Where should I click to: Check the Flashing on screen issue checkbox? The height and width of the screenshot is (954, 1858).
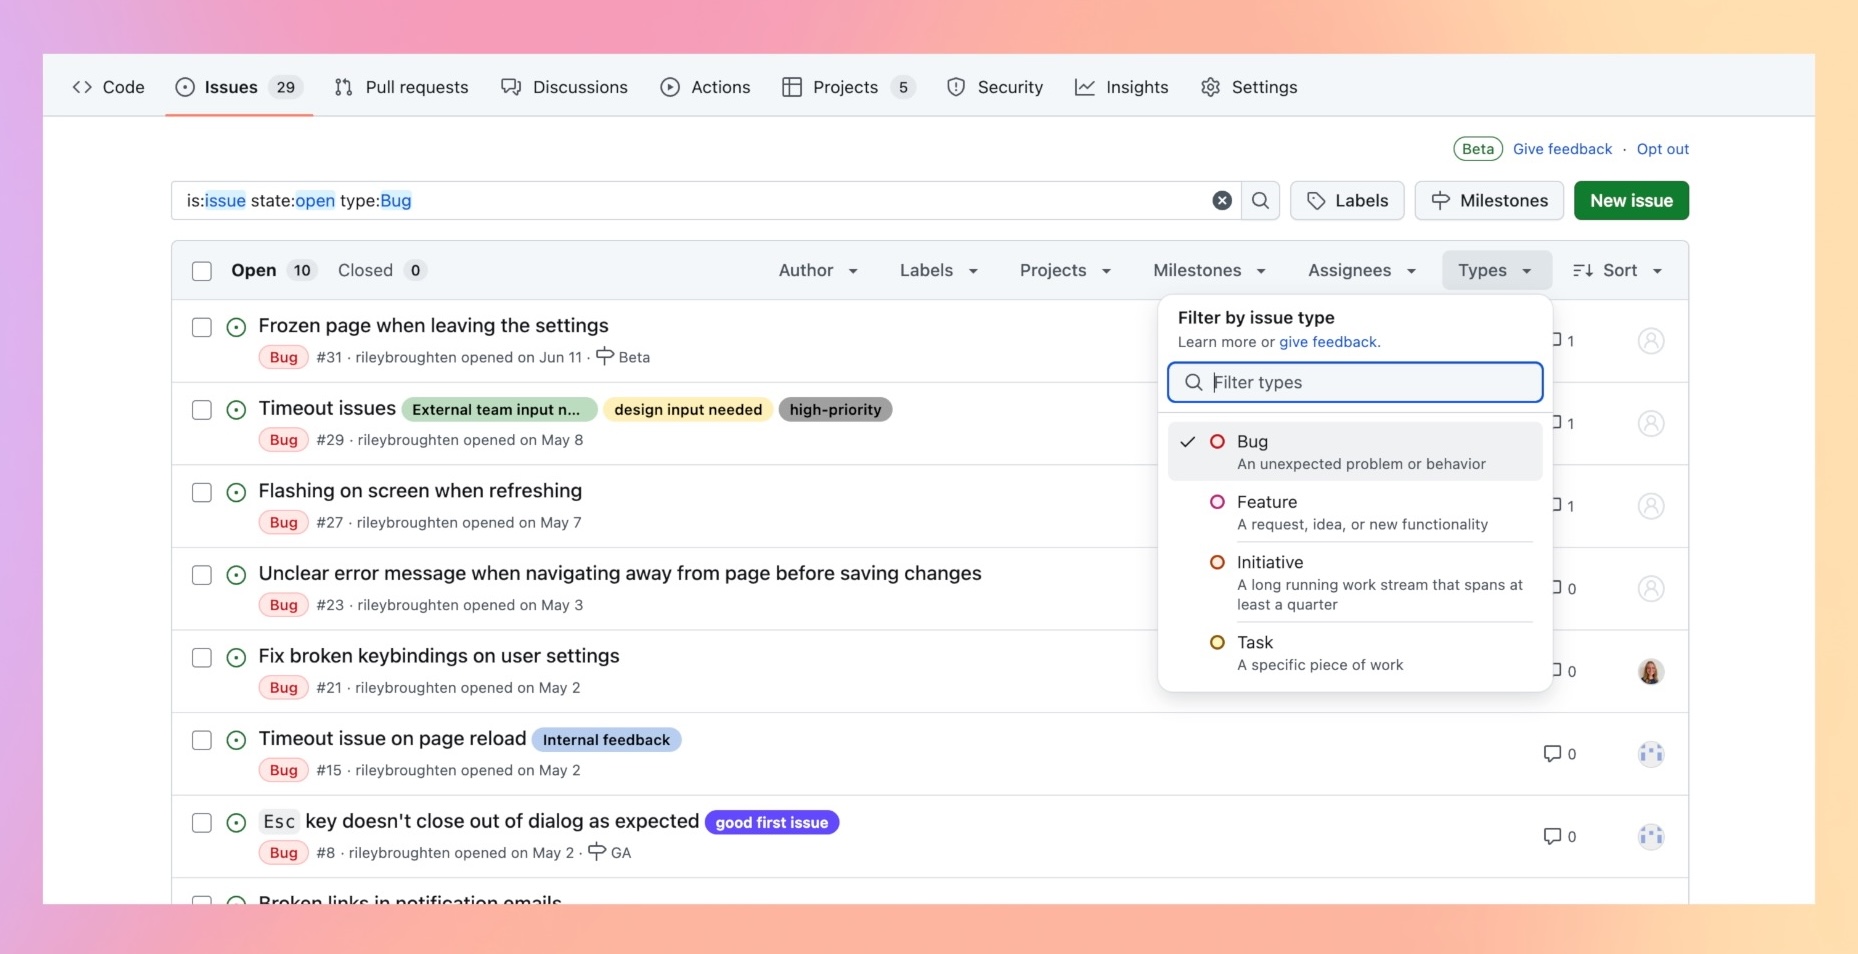point(202,493)
